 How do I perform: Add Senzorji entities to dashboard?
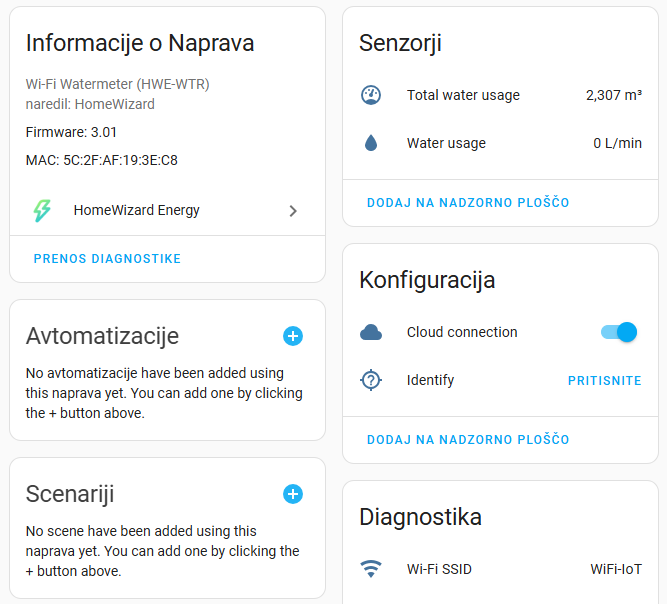[468, 202]
